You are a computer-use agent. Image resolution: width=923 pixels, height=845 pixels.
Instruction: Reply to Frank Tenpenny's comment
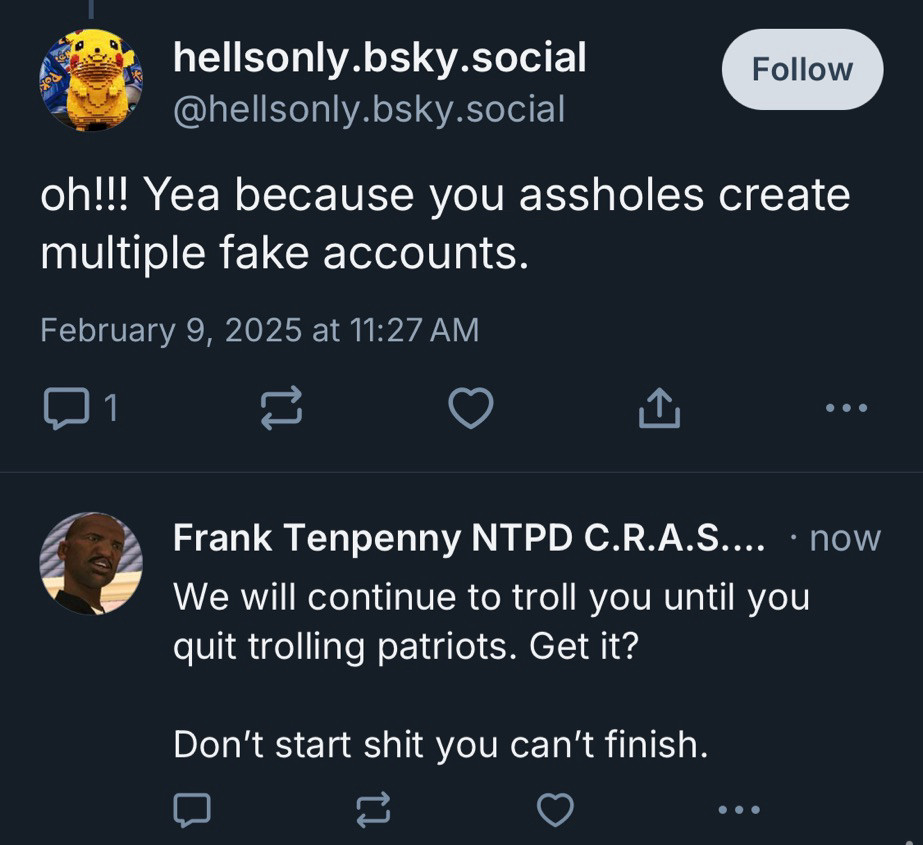coord(192,810)
